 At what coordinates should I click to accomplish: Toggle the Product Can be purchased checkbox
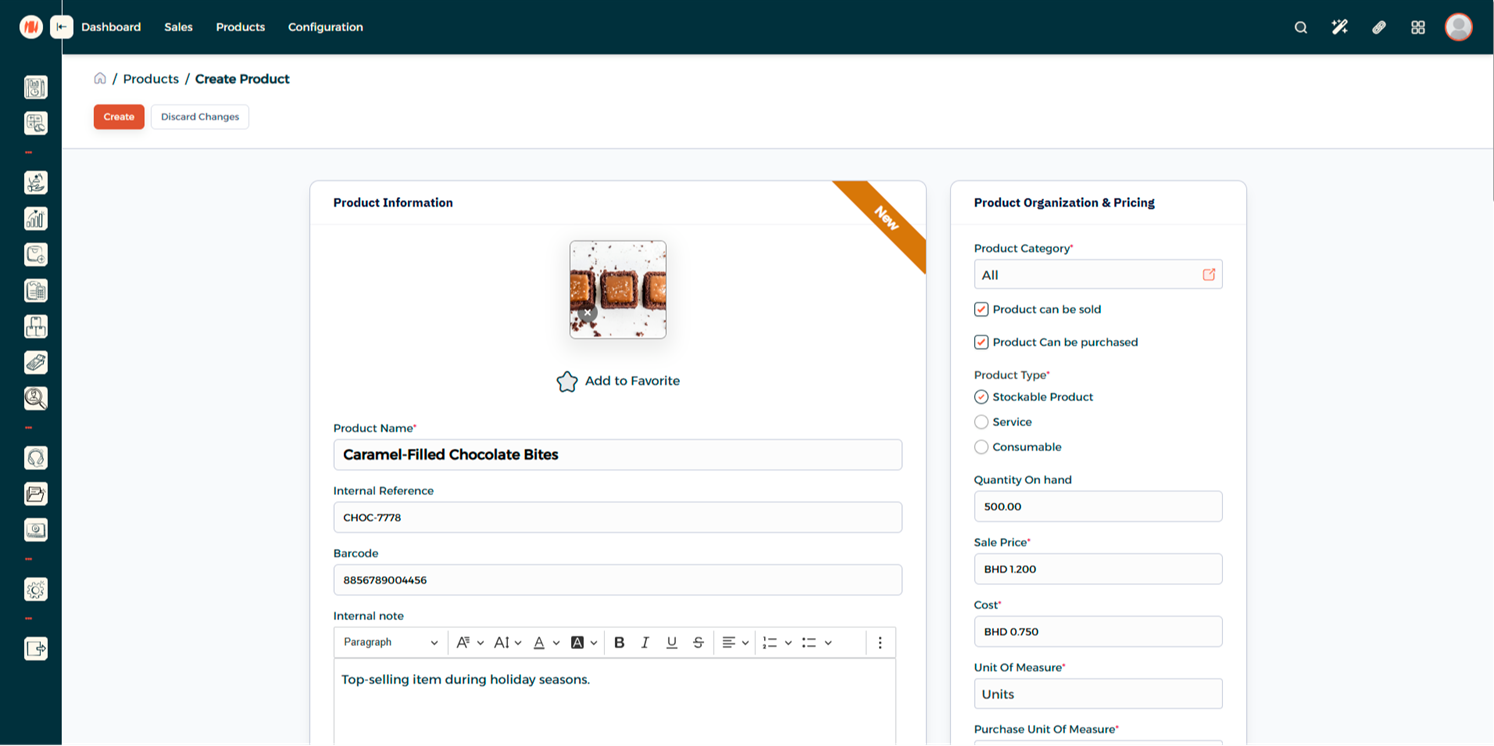pyautogui.click(x=981, y=342)
